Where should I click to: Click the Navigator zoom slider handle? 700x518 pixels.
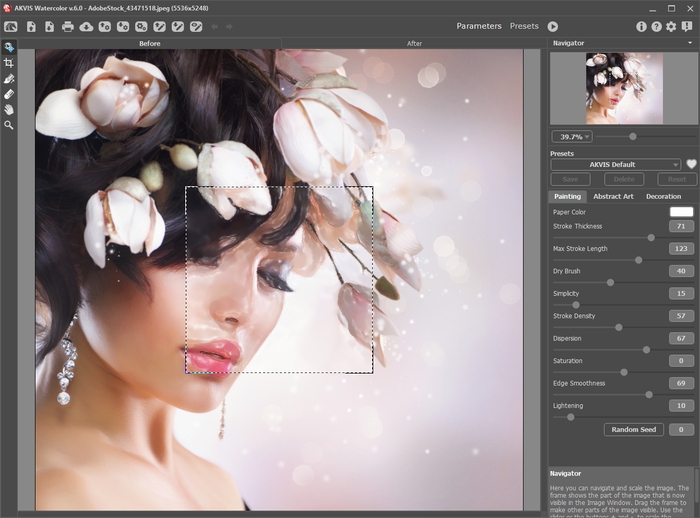click(x=633, y=137)
